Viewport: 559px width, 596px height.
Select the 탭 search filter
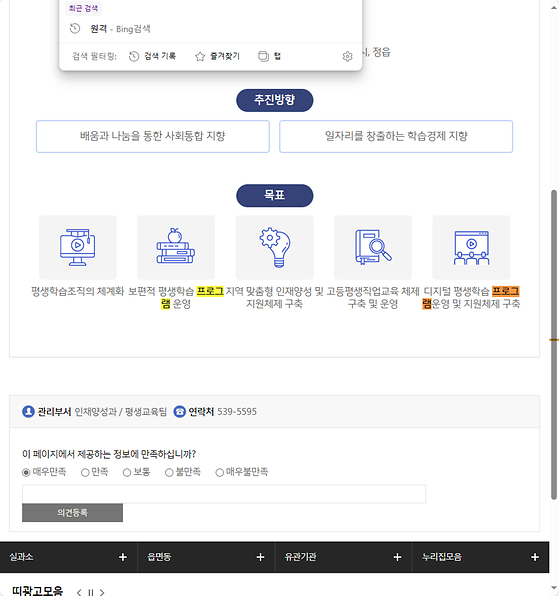tap(269, 56)
